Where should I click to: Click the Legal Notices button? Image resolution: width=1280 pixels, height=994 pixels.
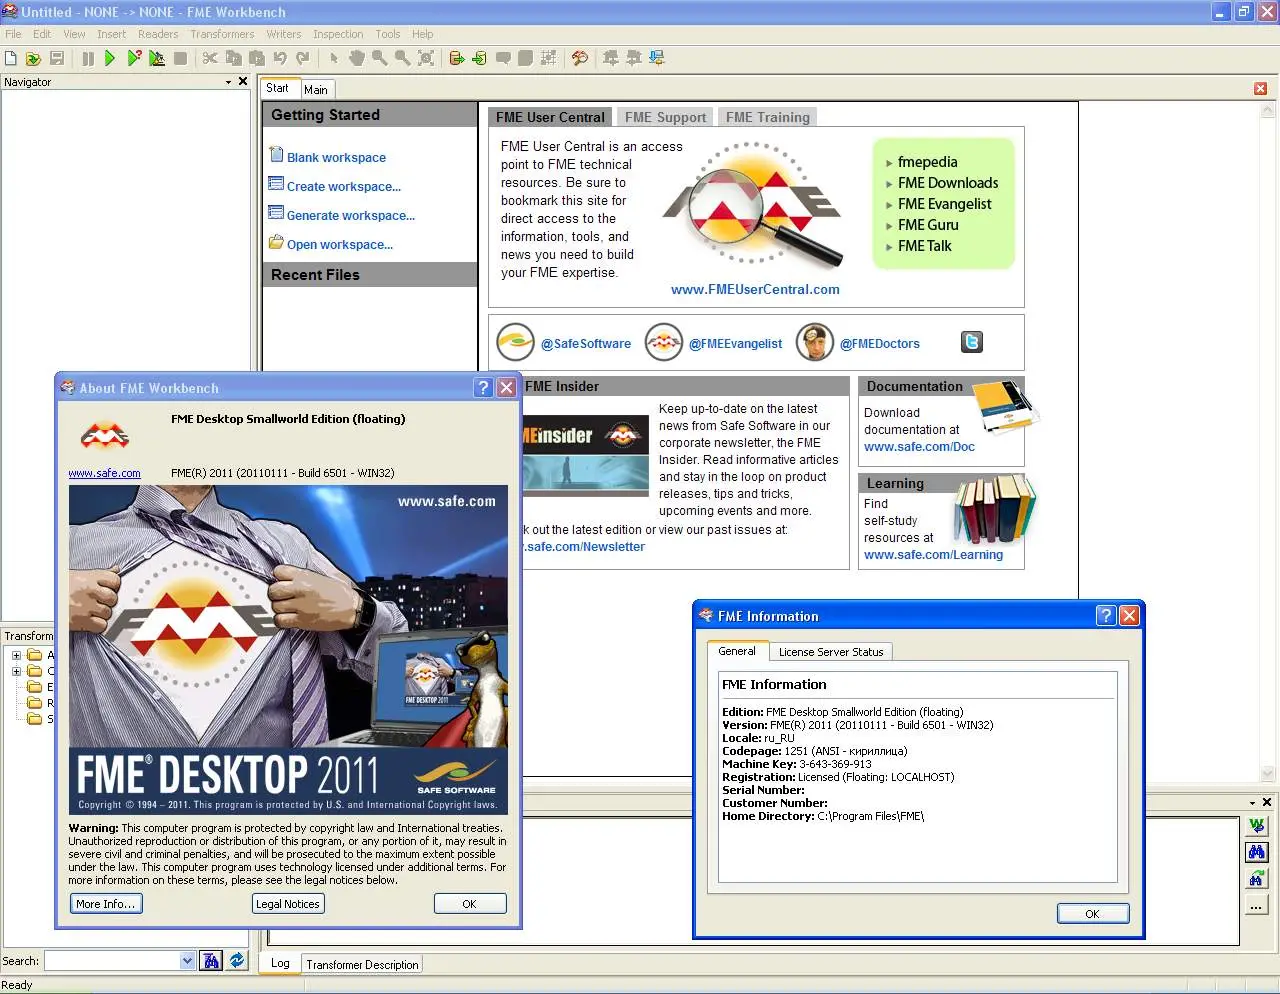288,904
